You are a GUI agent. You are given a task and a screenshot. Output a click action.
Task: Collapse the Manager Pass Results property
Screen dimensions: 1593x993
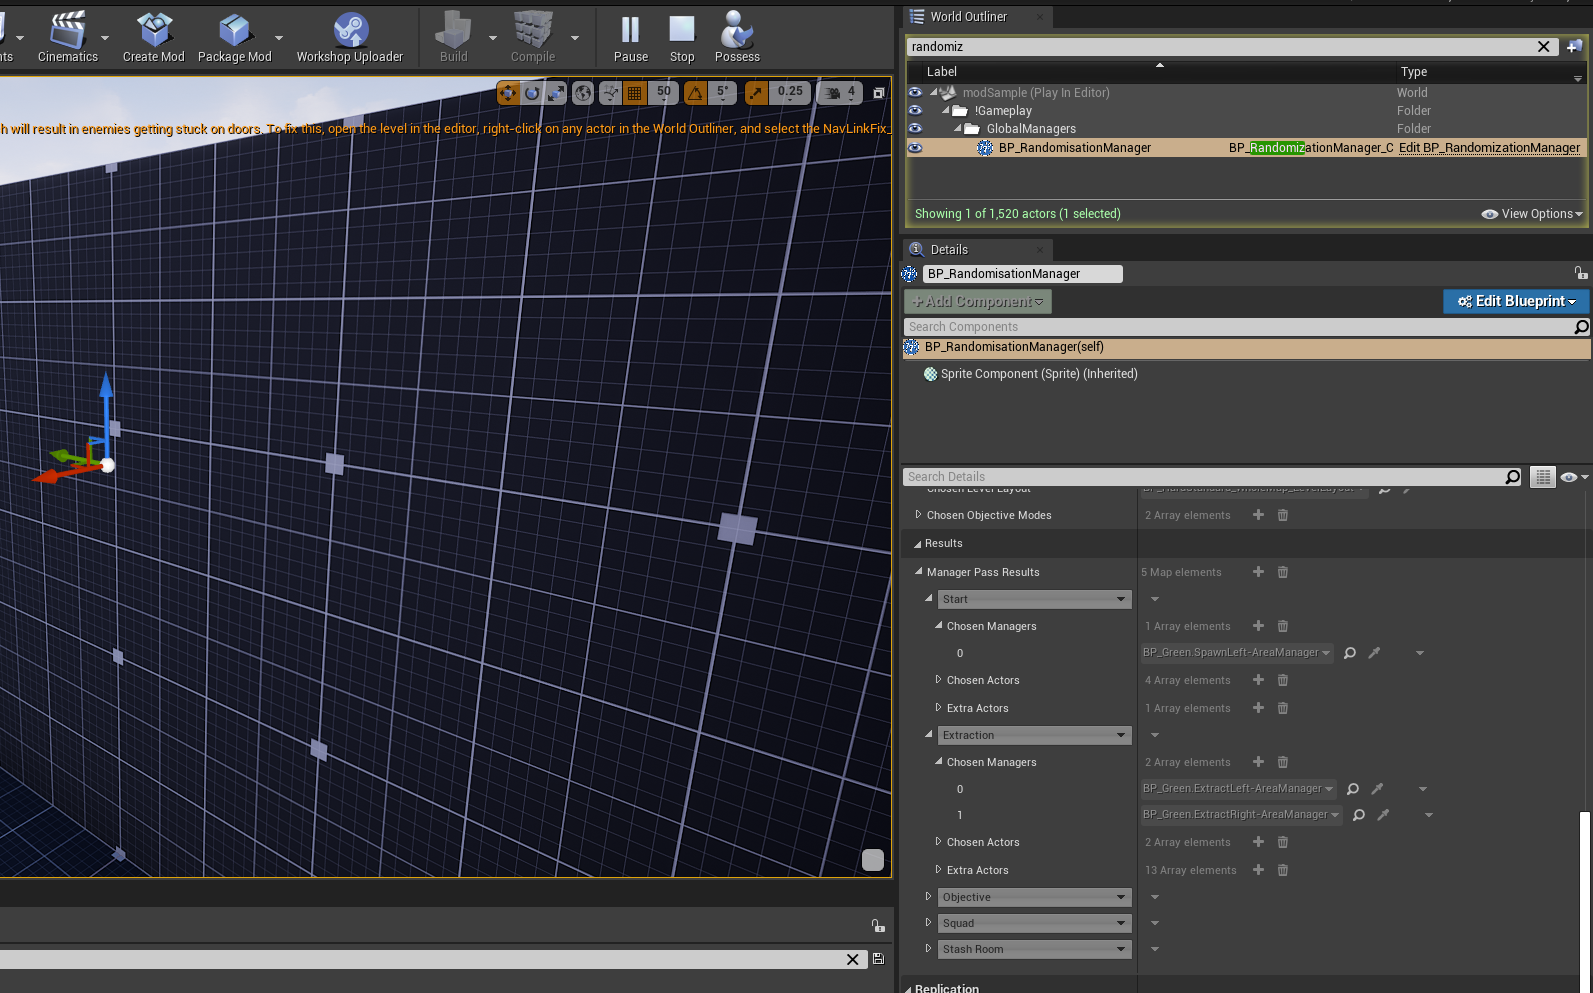pyautogui.click(x=918, y=572)
